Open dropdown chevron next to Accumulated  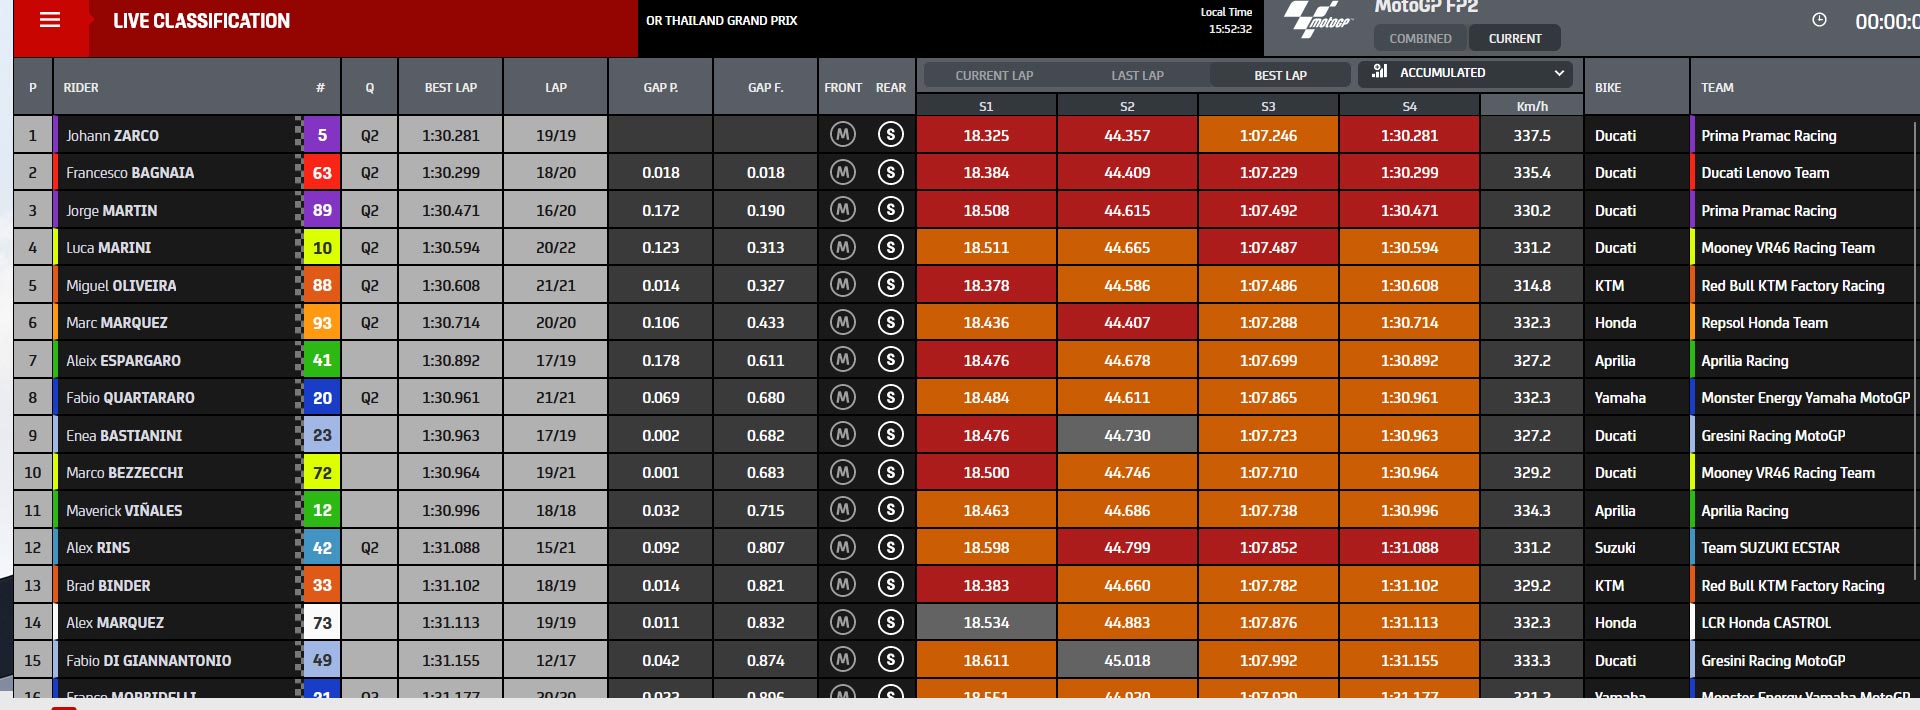click(x=1558, y=73)
